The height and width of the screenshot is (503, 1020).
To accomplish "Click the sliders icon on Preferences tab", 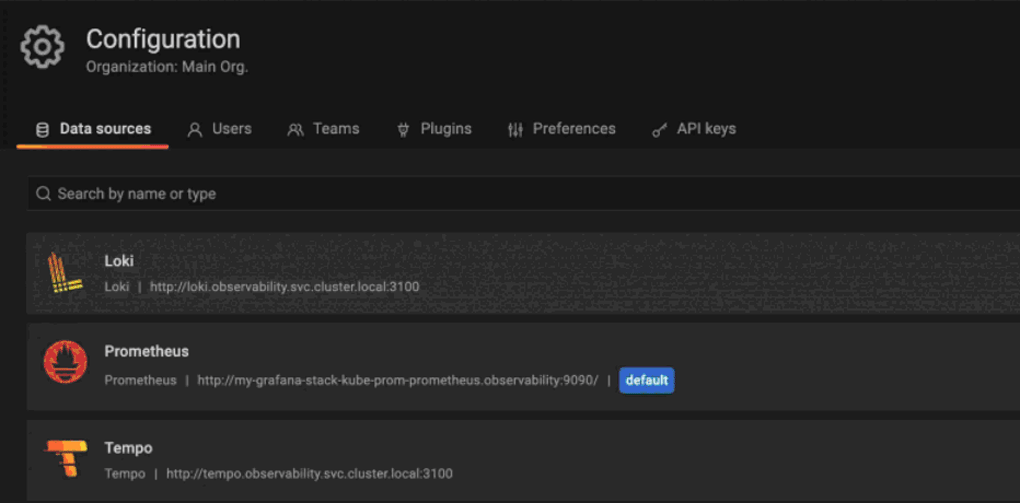I will [515, 130].
